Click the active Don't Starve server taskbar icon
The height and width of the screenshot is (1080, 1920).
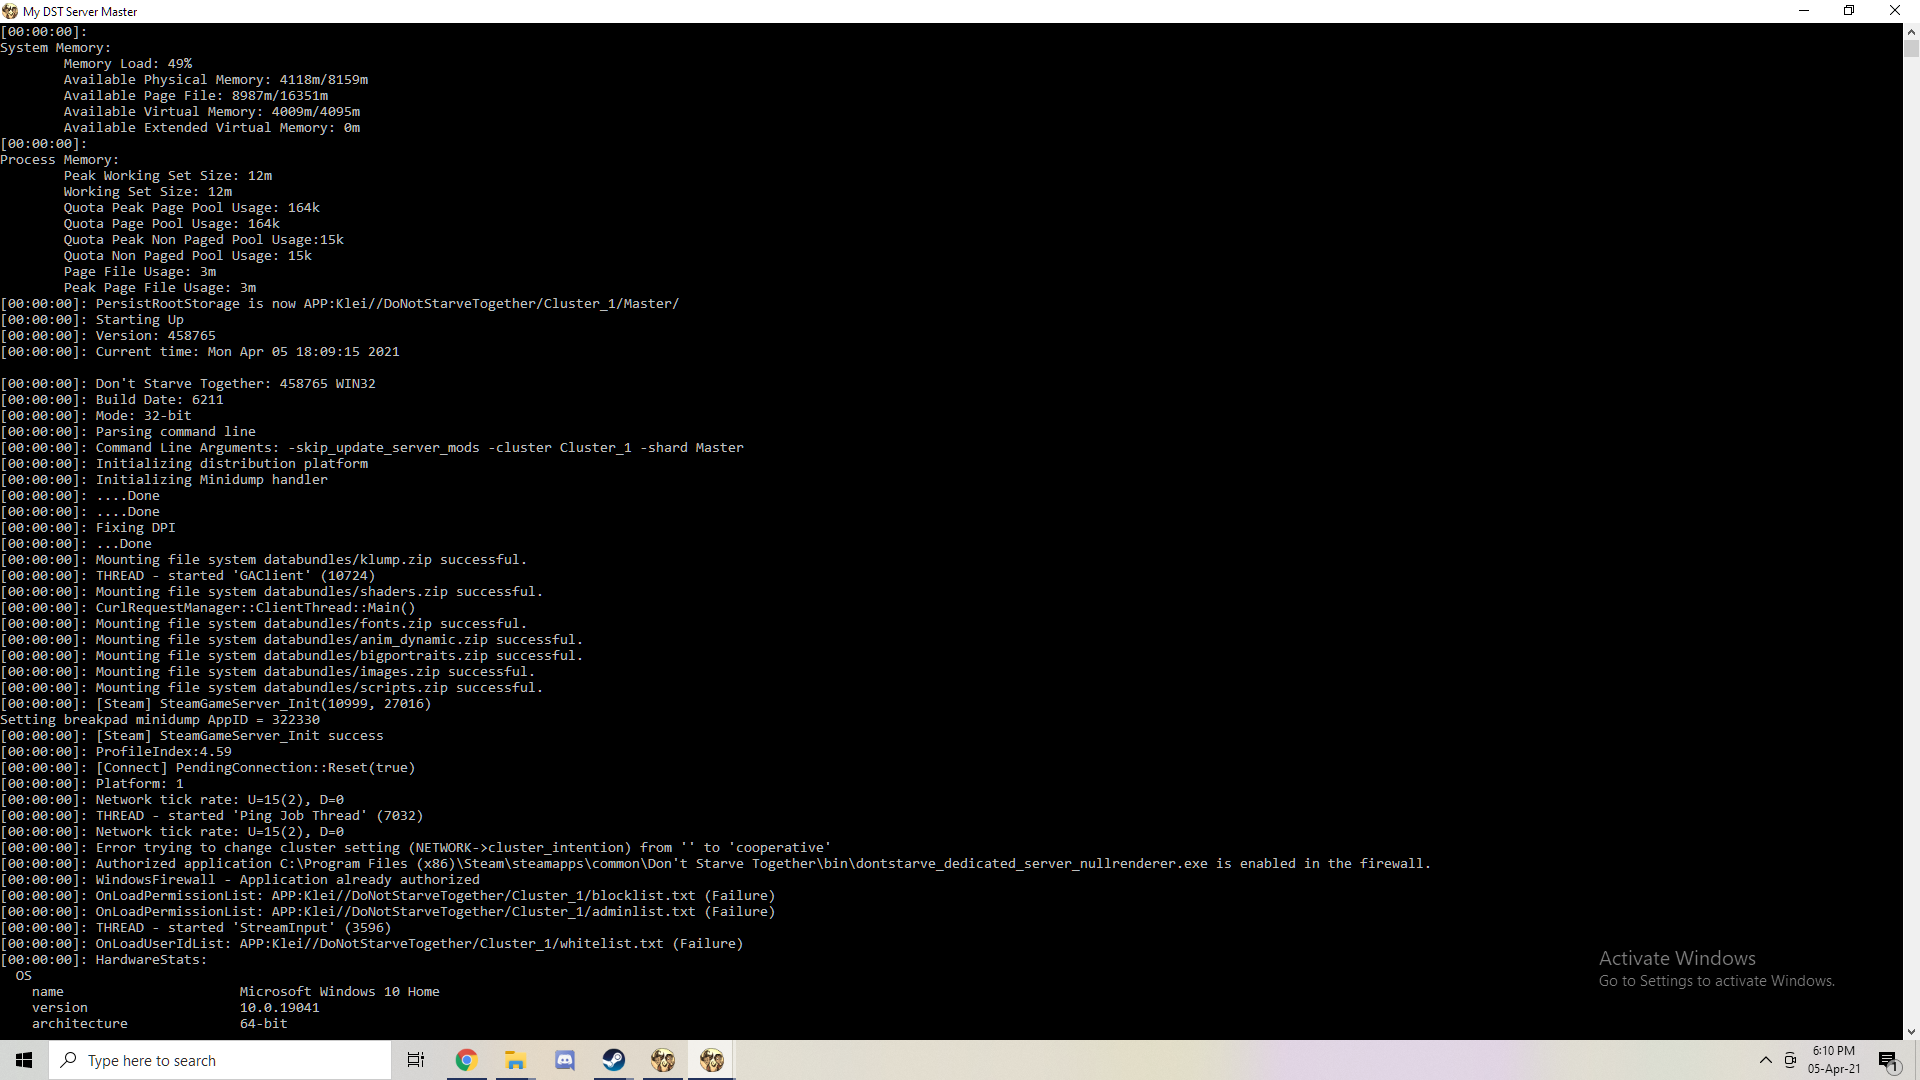click(x=711, y=1060)
